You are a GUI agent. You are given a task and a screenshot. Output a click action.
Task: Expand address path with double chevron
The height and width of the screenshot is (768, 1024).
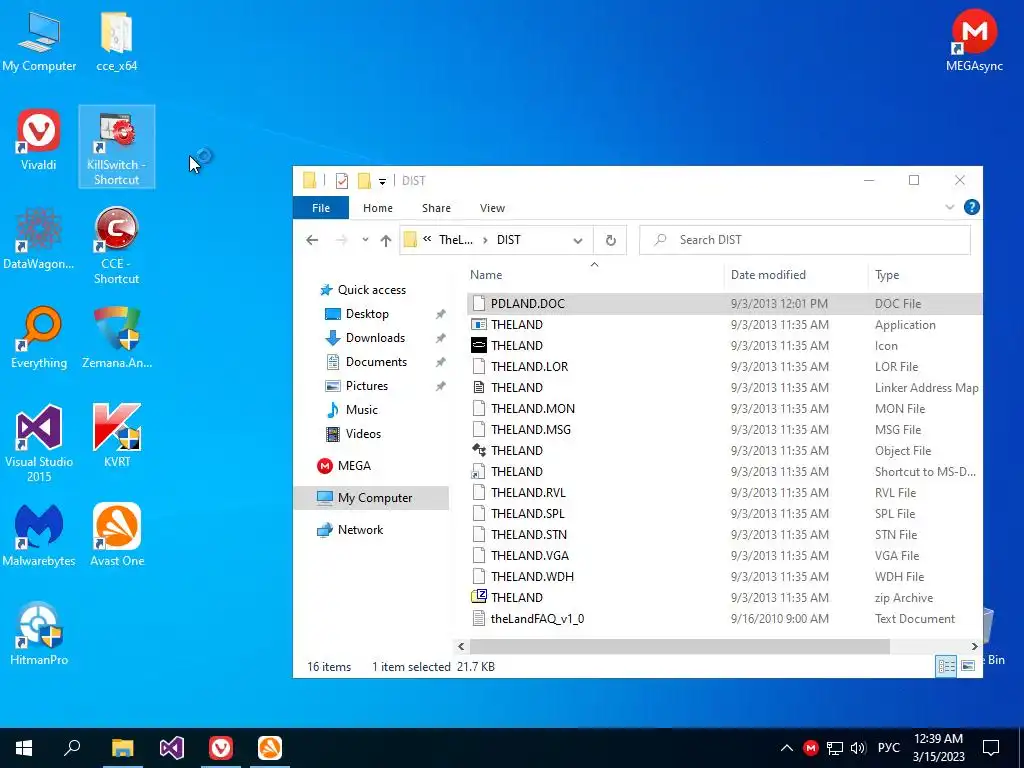pos(426,240)
